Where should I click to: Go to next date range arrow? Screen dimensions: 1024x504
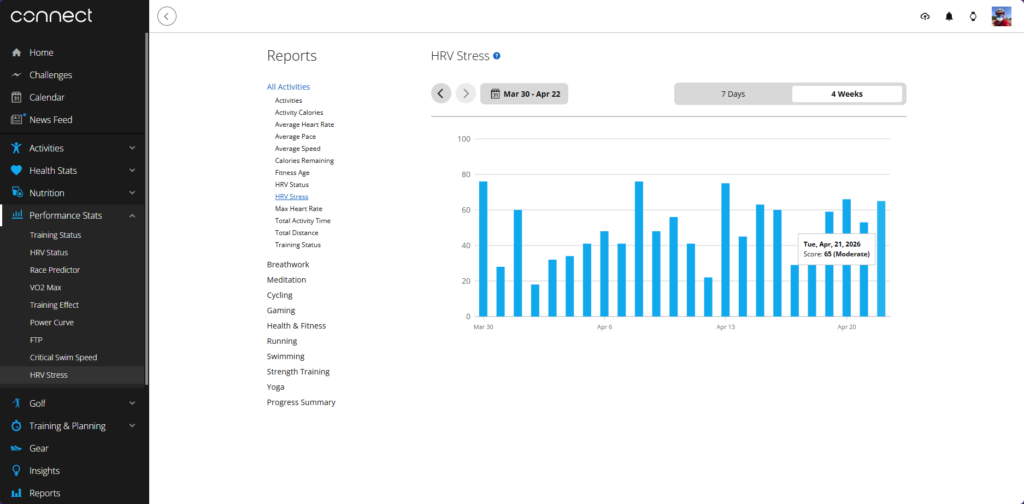(466, 93)
